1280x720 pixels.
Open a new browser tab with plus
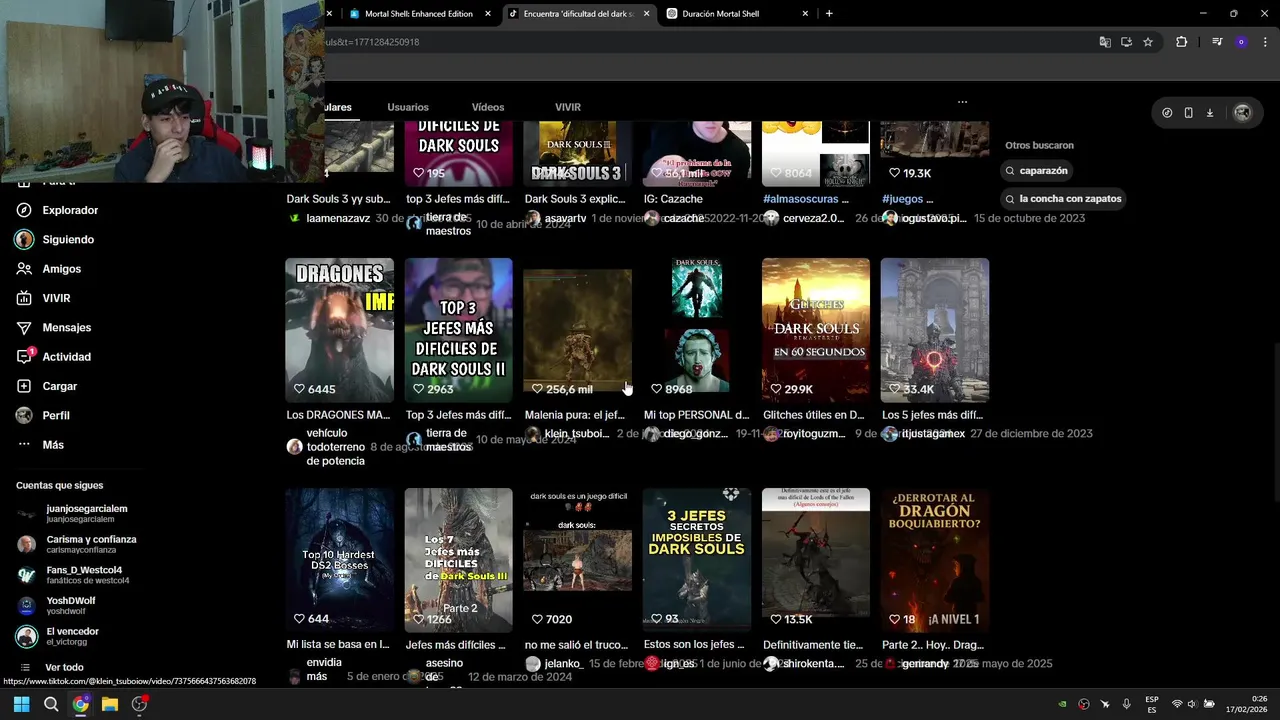[x=829, y=14]
